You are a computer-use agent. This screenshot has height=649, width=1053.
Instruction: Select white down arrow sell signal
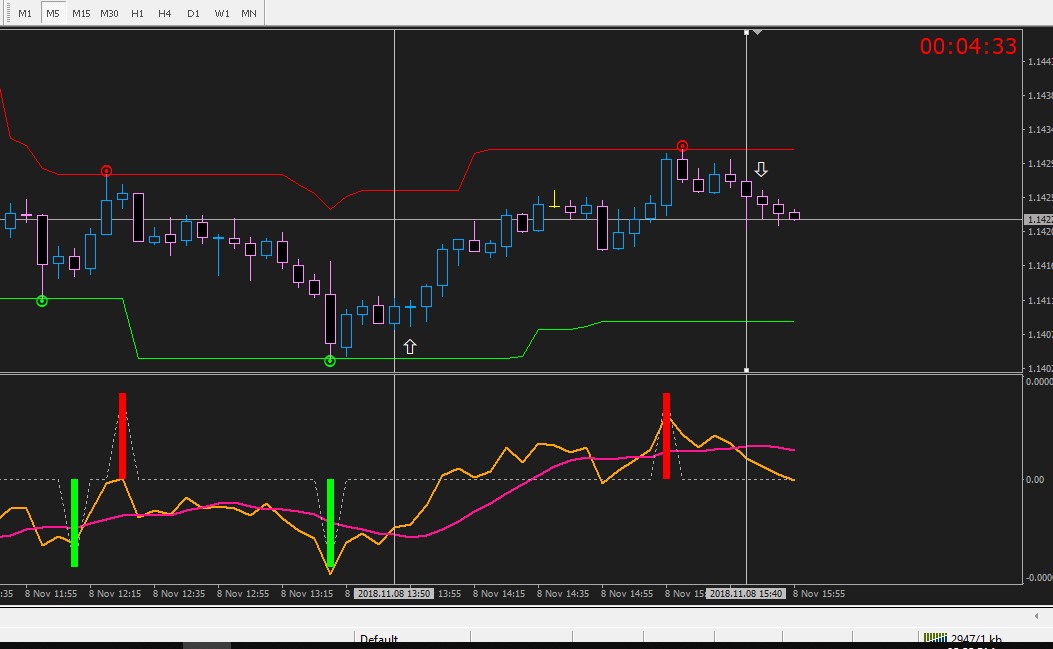[x=761, y=169]
